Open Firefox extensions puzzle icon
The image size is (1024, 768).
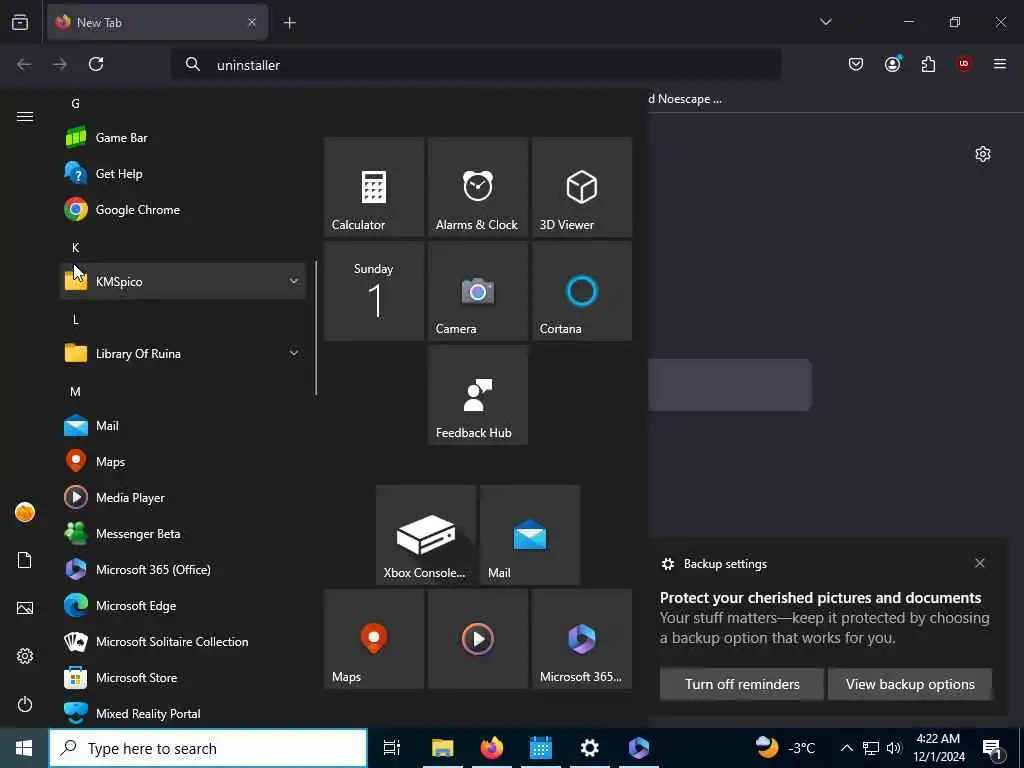pyautogui.click(x=928, y=64)
